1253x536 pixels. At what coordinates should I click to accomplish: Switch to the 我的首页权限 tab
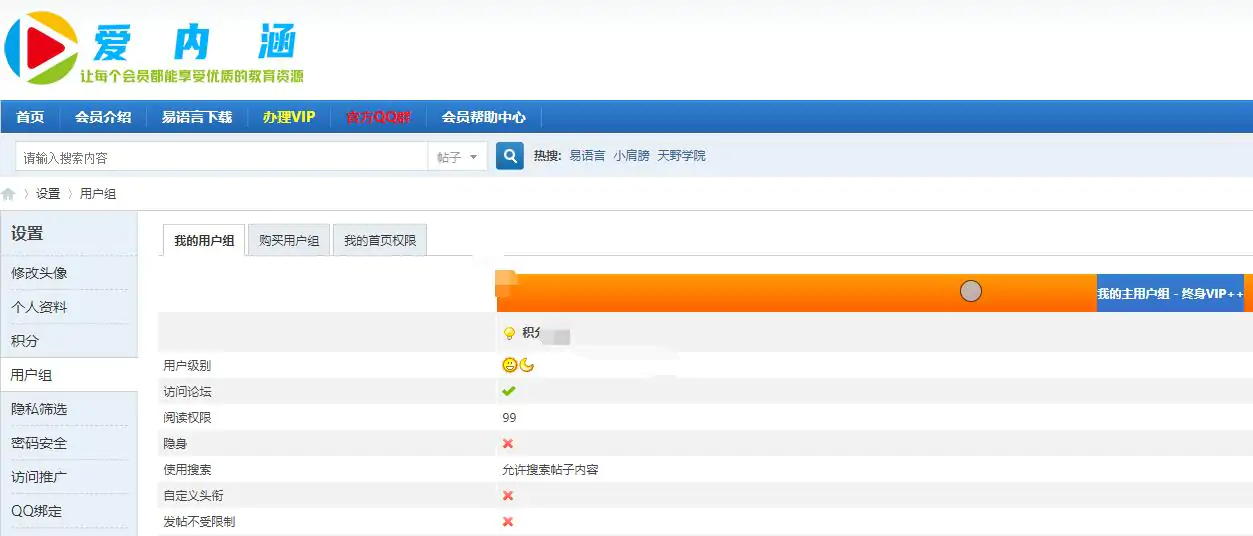pyautogui.click(x=380, y=240)
